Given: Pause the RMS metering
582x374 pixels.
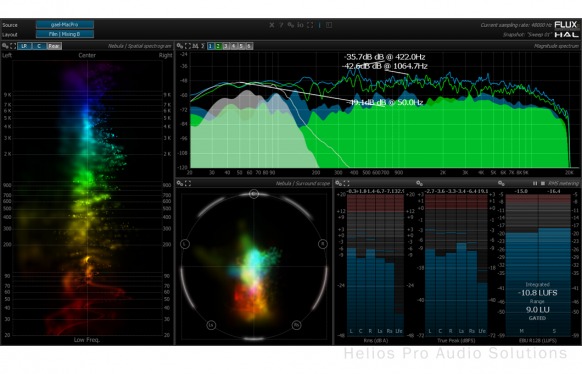Looking at the screenshot, I should click(x=535, y=183).
